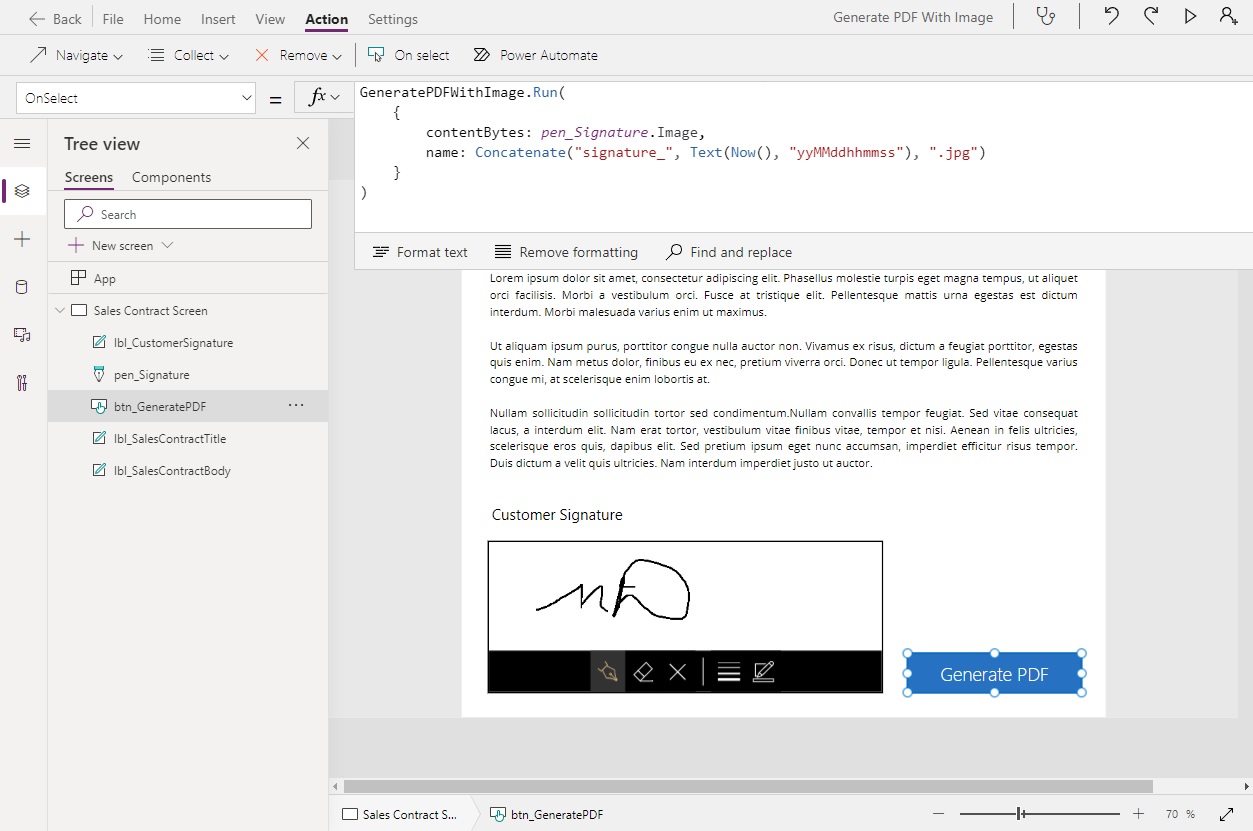
Task: Collapse the left navigation with the hamburger icon
Action: click(22, 143)
